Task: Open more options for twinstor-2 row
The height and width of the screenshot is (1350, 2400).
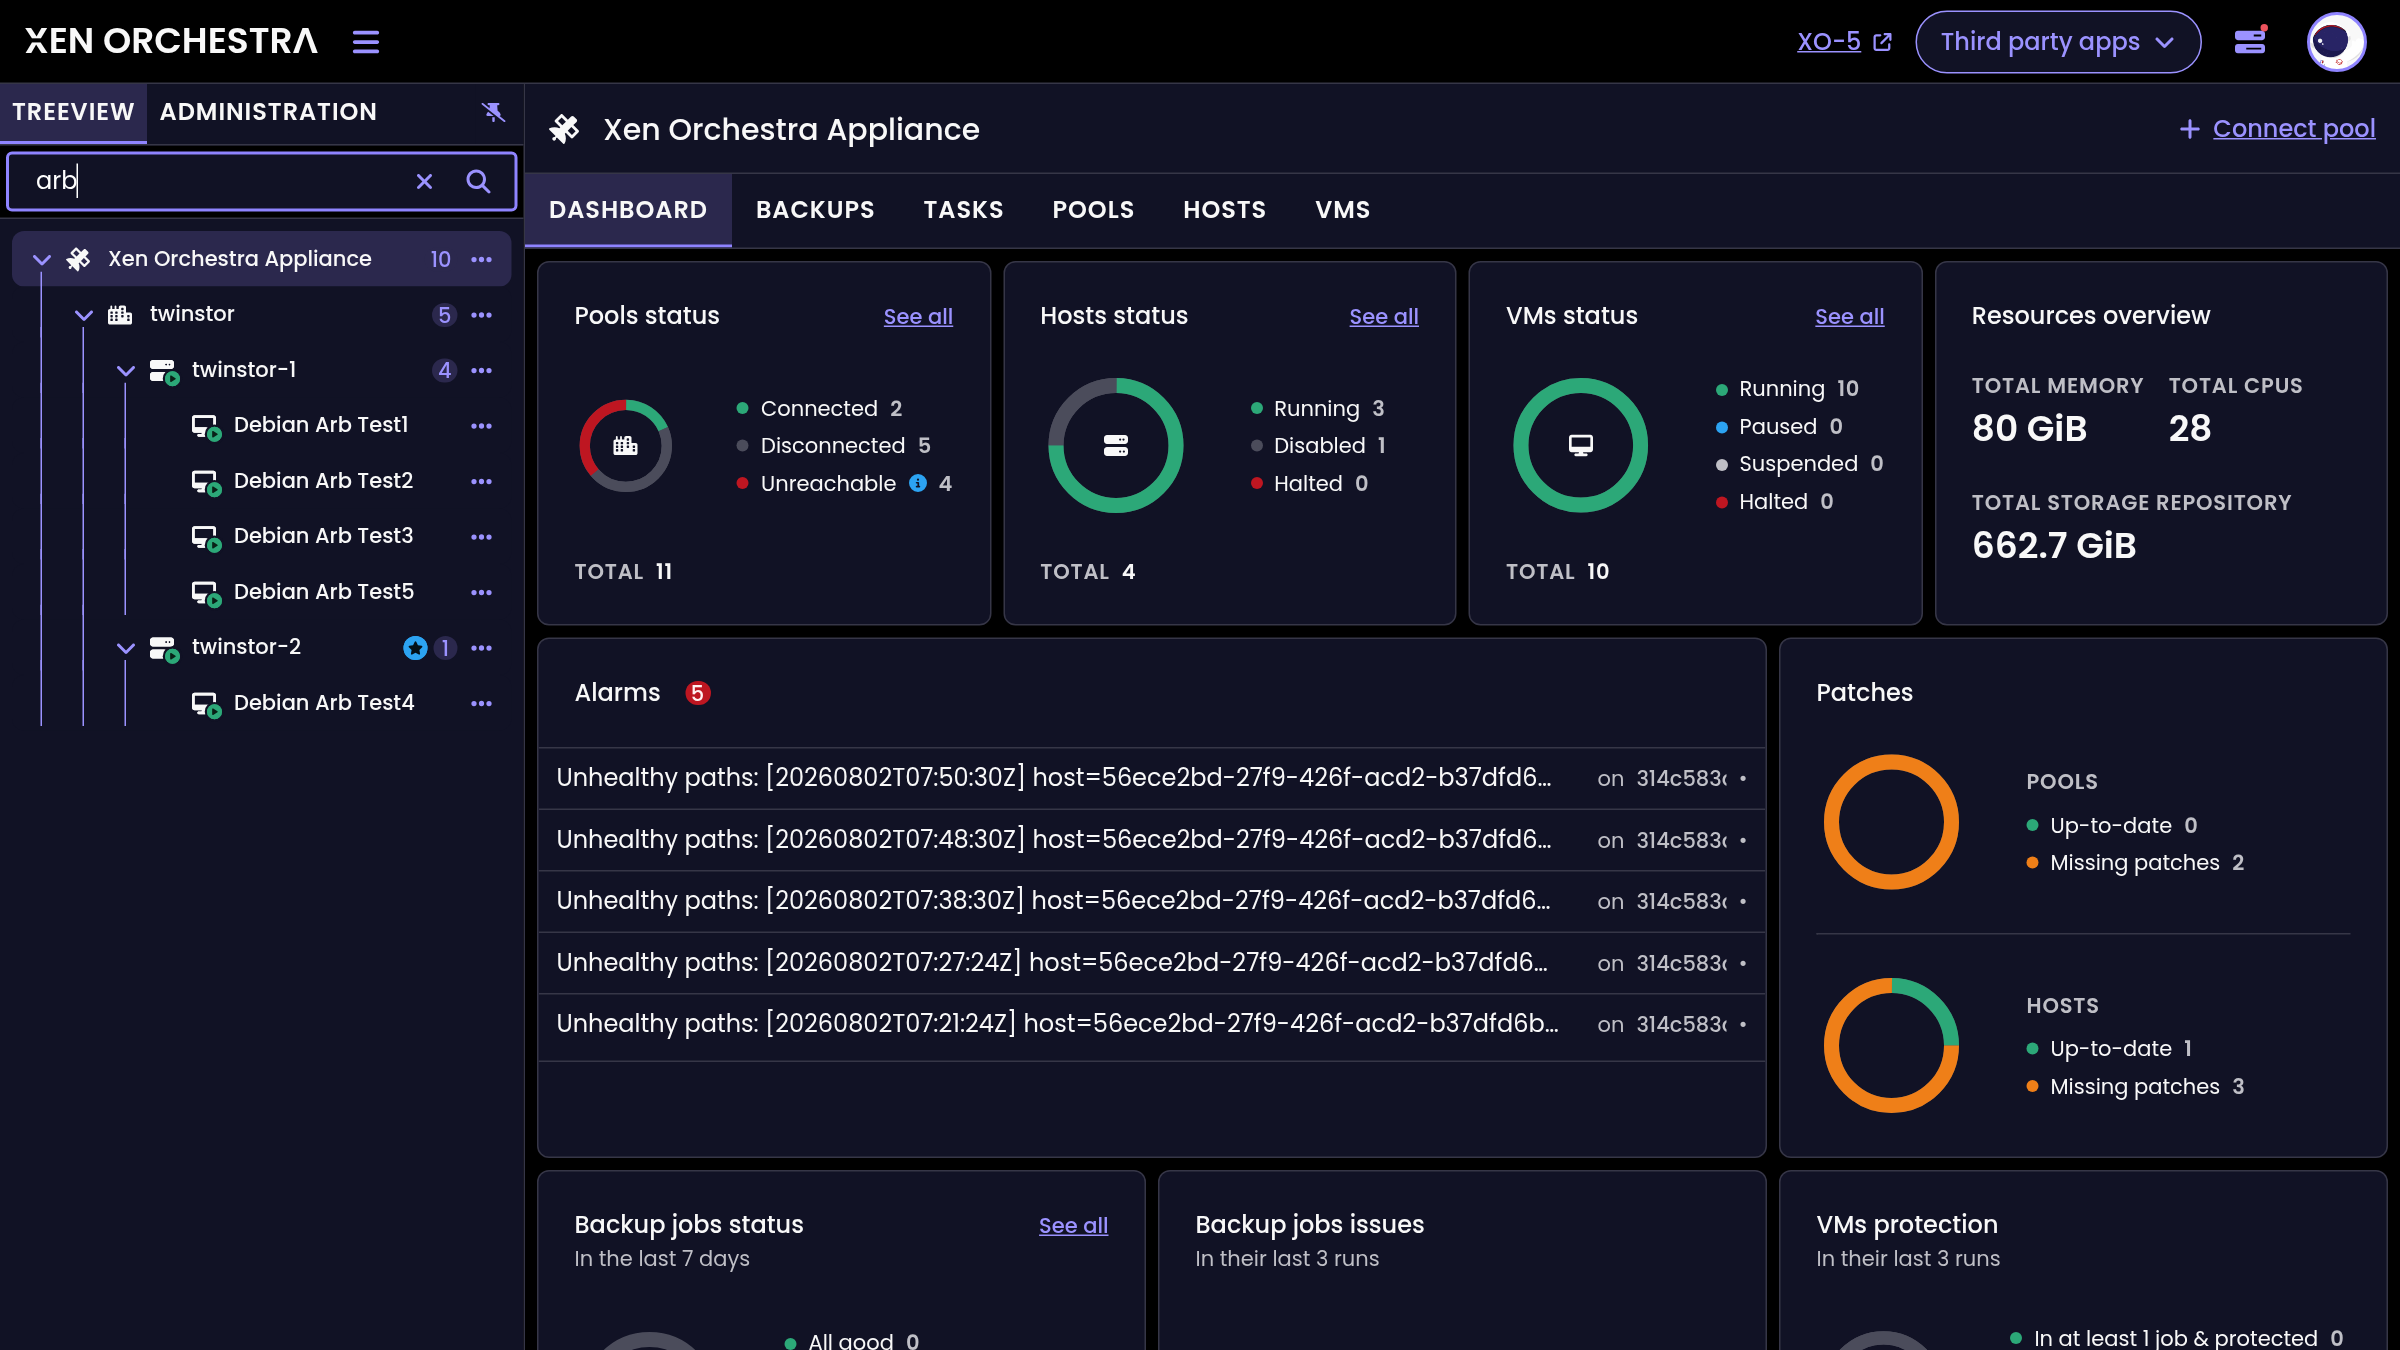Action: 482,648
